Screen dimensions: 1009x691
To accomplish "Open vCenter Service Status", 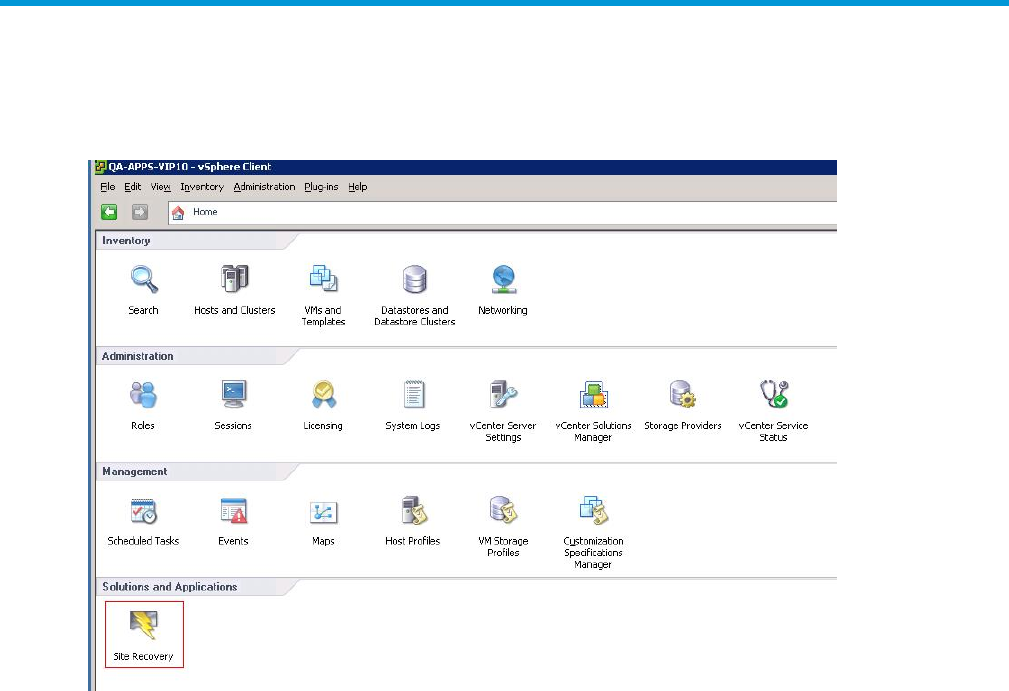I will [x=773, y=395].
